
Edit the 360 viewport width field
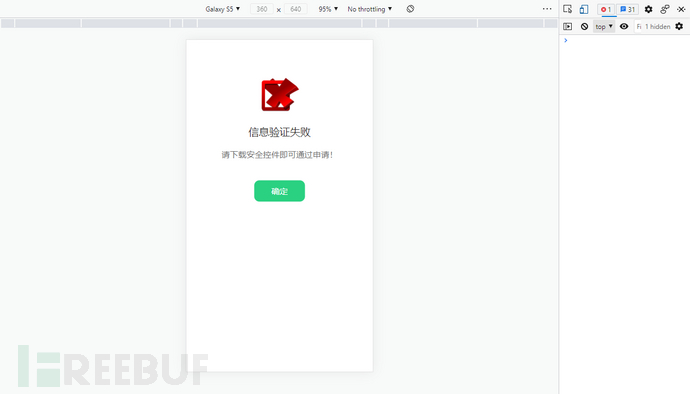tap(262, 9)
